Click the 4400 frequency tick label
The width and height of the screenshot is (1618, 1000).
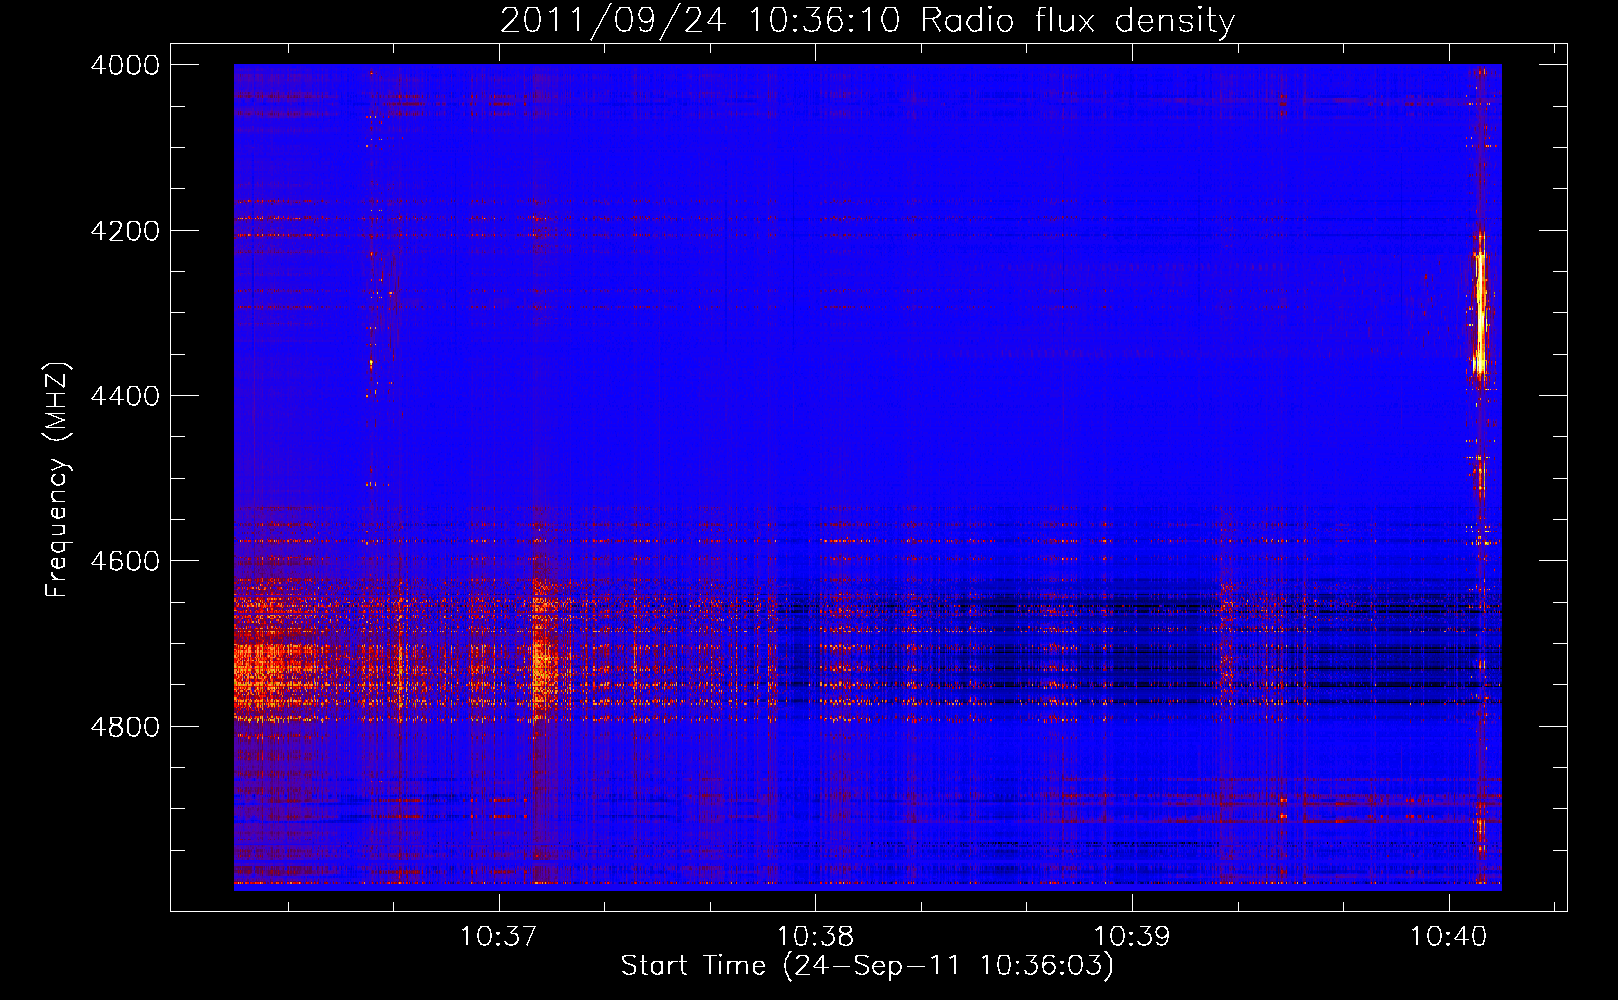point(125,396)
